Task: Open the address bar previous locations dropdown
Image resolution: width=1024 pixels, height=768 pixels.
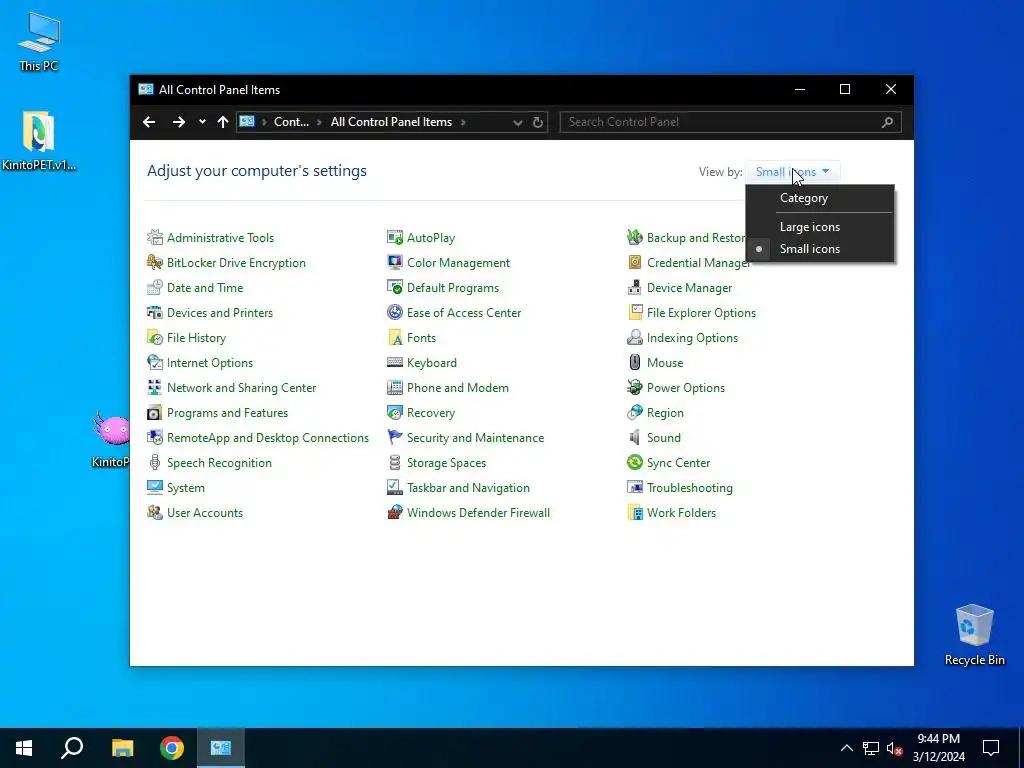Action: click(x=517, y=122)
